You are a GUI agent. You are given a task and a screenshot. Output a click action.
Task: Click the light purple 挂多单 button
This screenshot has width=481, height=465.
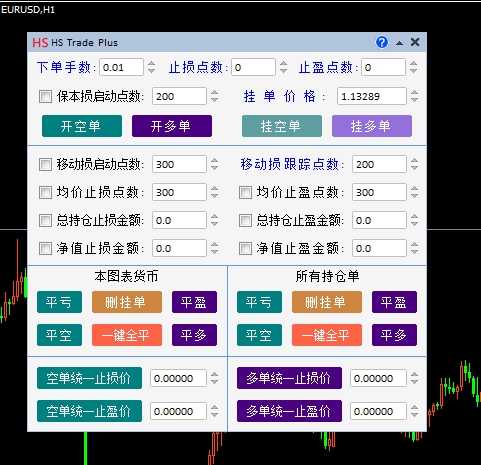[372, 126]
